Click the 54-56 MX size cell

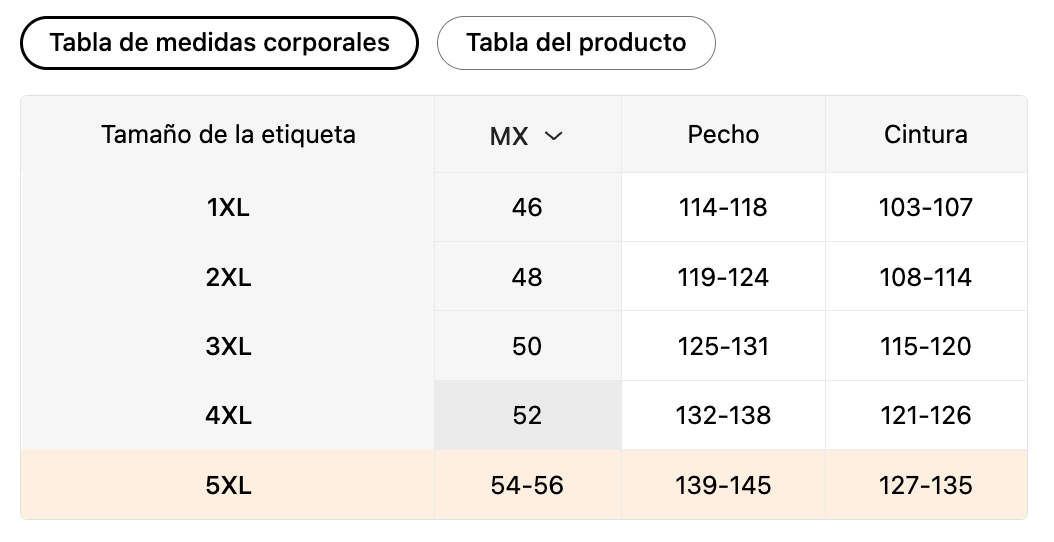click(527, 485)
